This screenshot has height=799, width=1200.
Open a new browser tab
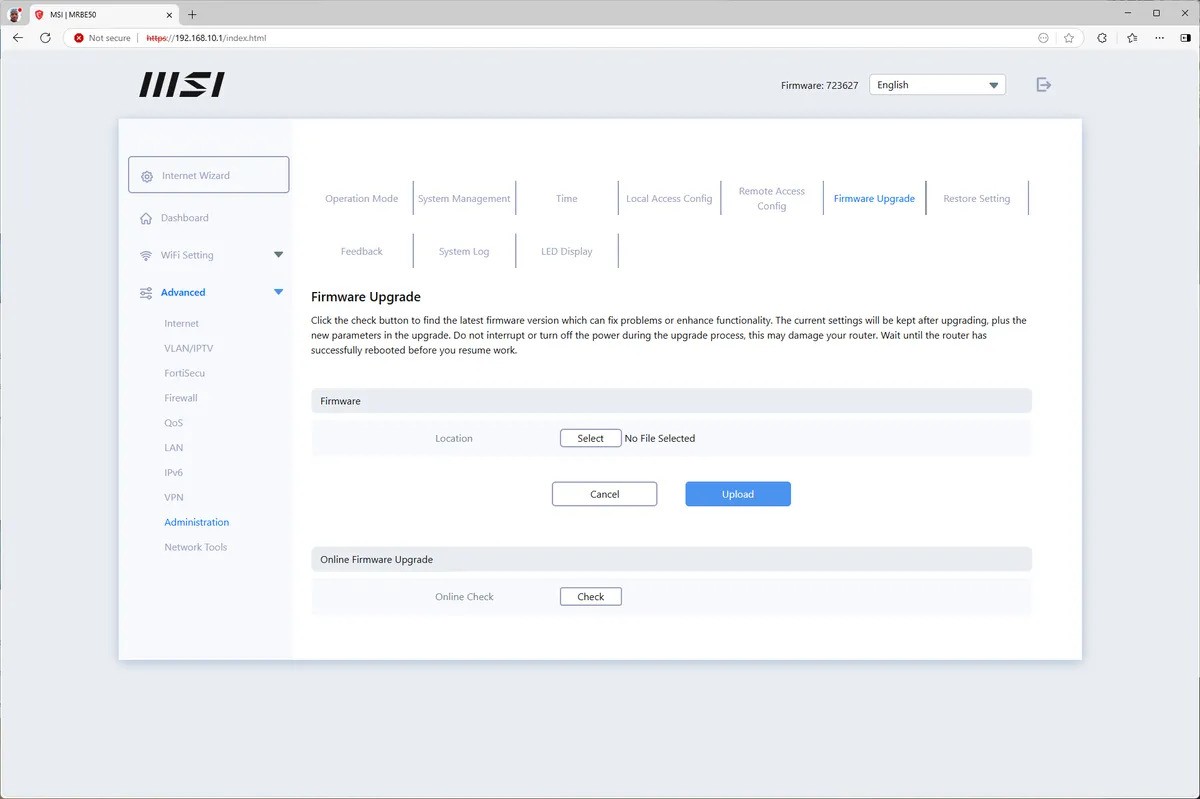point(193,14)
